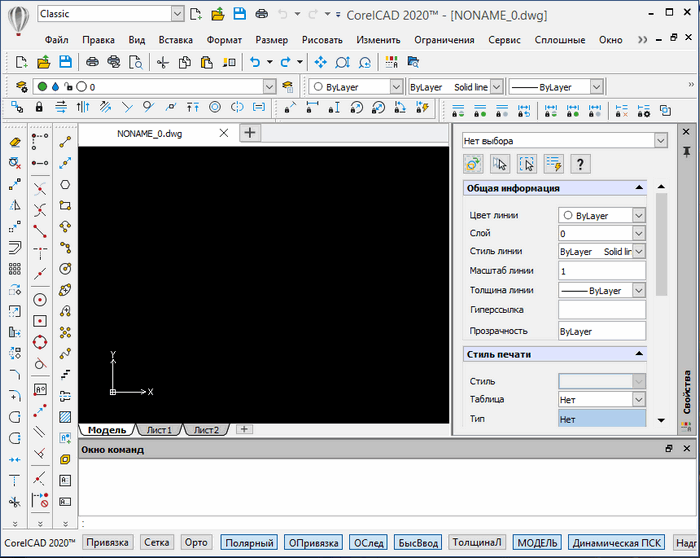Viewport: 700px width, 558px height.
Task: Toggle ОПривязка entity snap
Action: pyautogui.click(x=313, y=542)
